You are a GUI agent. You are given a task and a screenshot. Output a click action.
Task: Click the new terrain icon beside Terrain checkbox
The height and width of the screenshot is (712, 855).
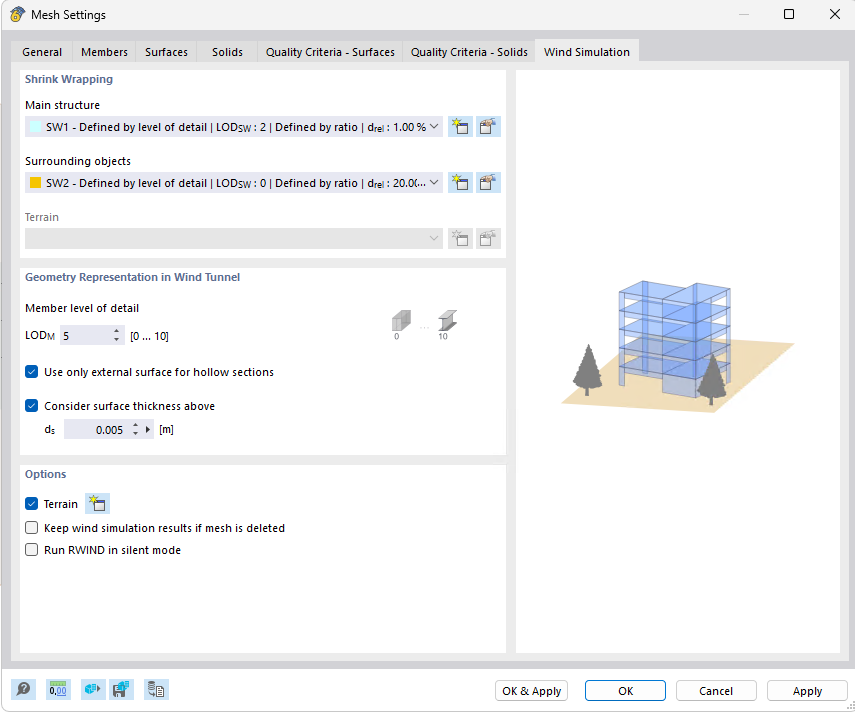click(98, 503)
